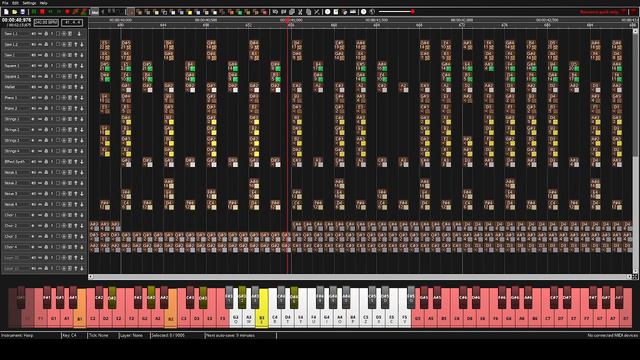Toggle lock on the Effect Synth layer

pyautogui.click(x=46, y=162)
